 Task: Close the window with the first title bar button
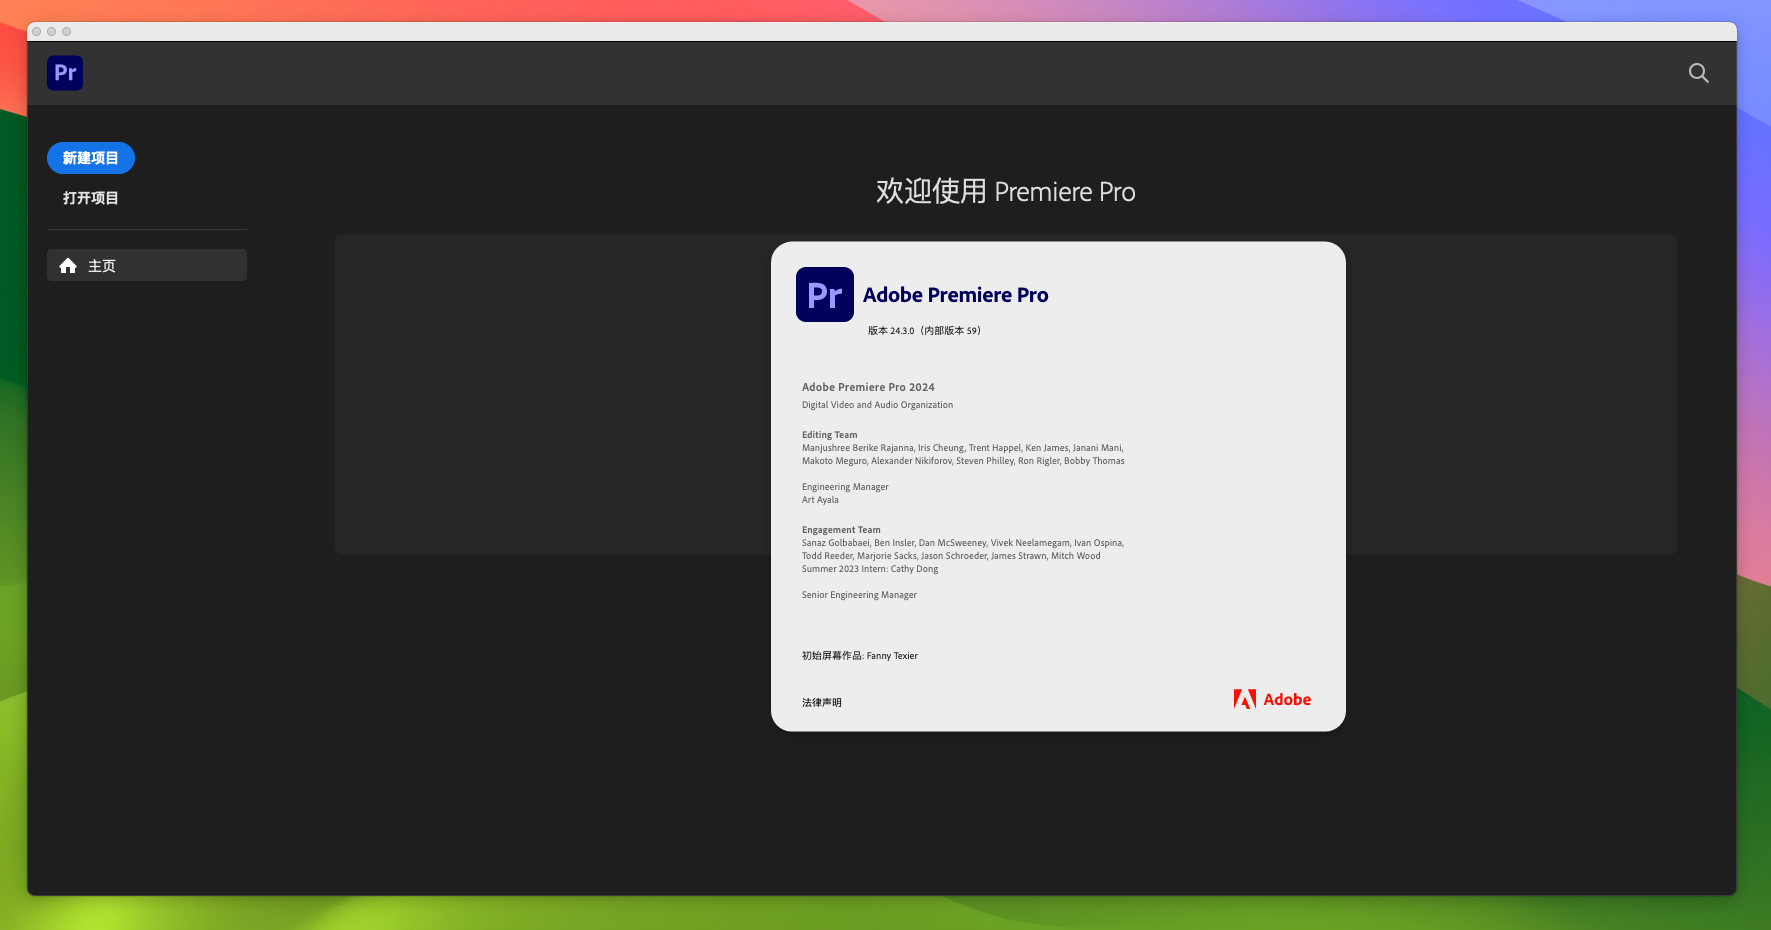click(x=37, y=31)
